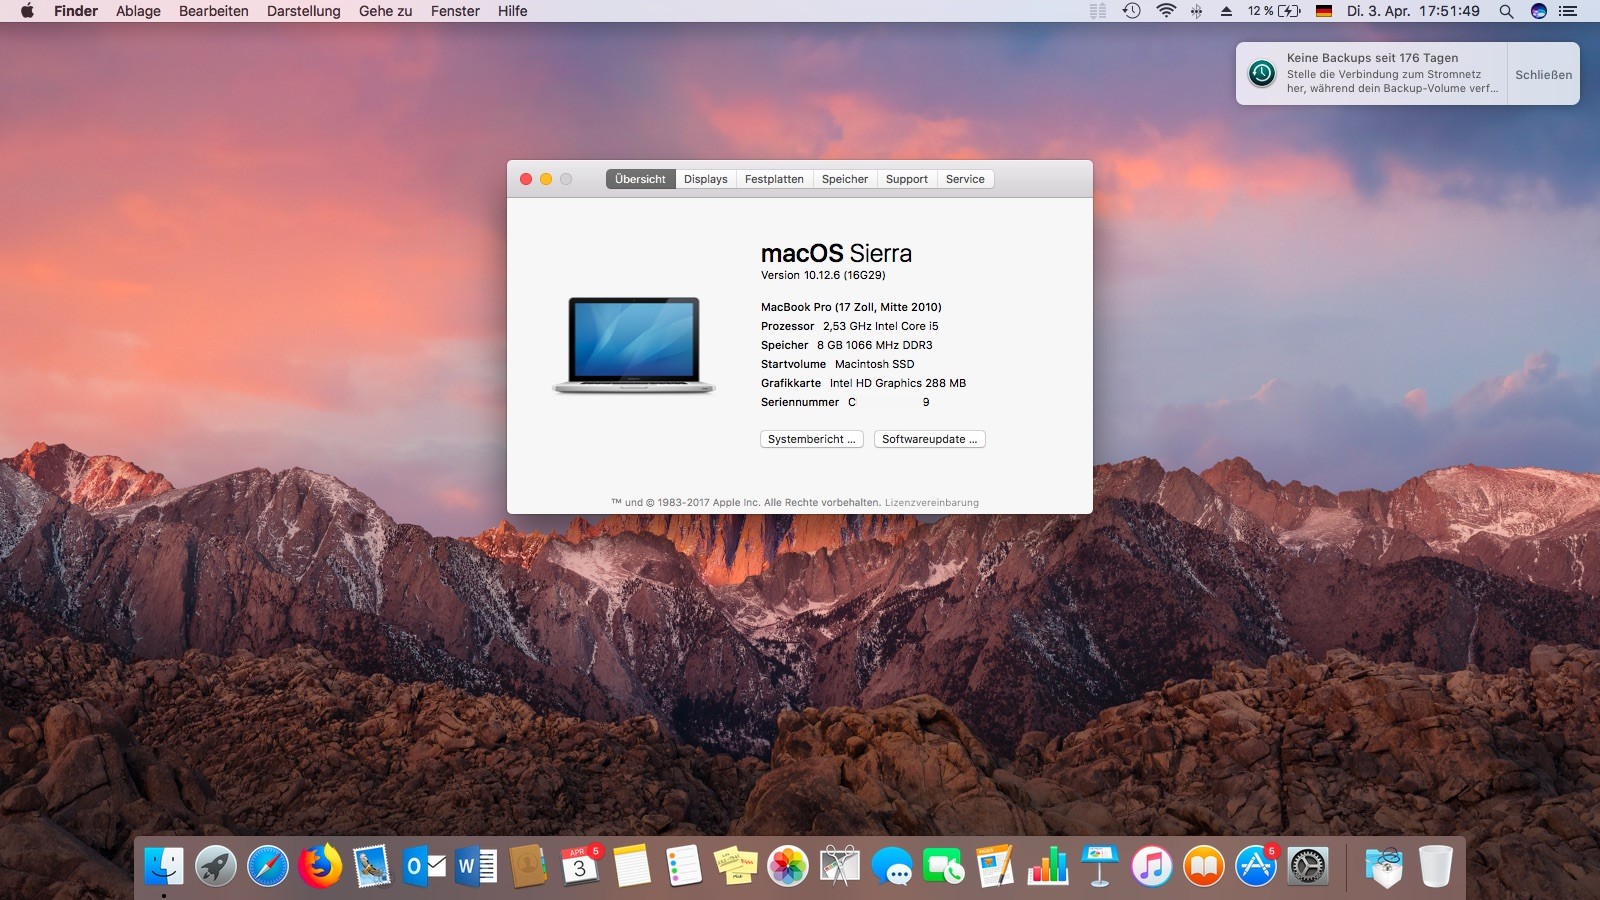Open Pages from the Dock
The image size is (1600, 900).
[x=996, y=866]
